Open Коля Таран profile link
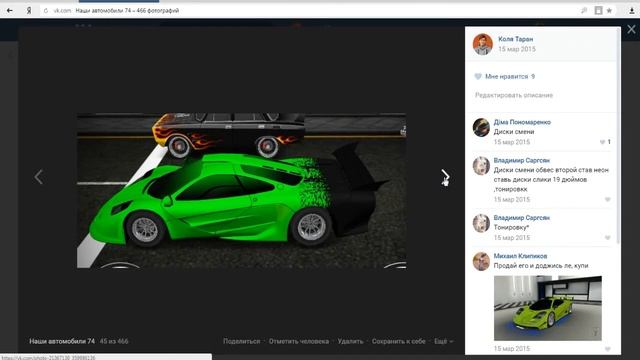640x360 pixels. [516, 39]
